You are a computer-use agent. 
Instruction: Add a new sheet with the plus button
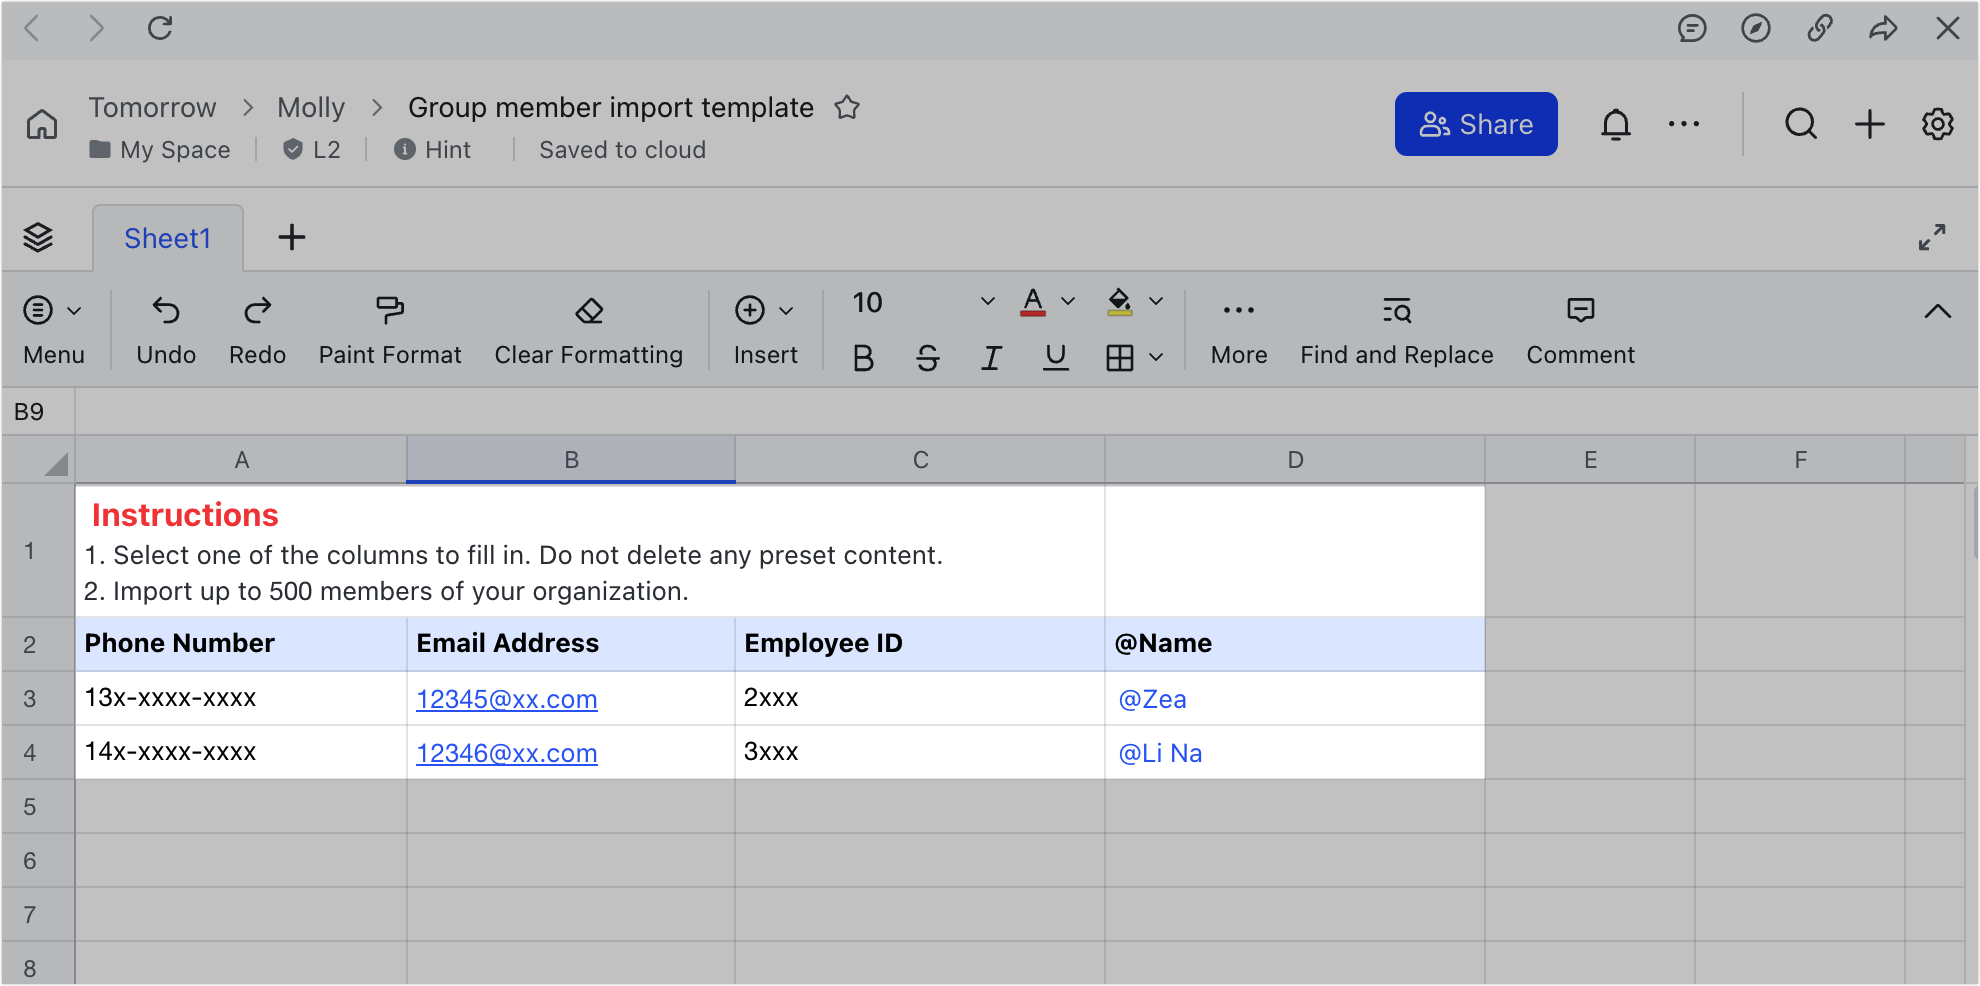pyautogui.click(x=291, y=237)
